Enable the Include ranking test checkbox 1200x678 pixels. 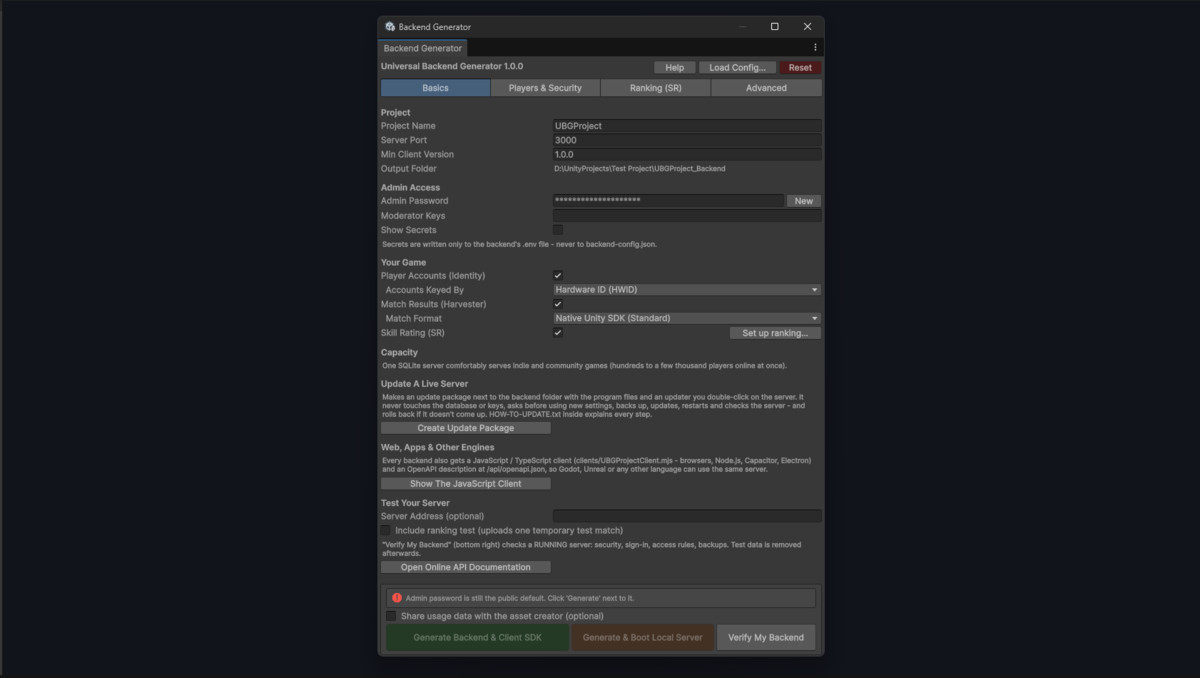click(x=386, y=530)
